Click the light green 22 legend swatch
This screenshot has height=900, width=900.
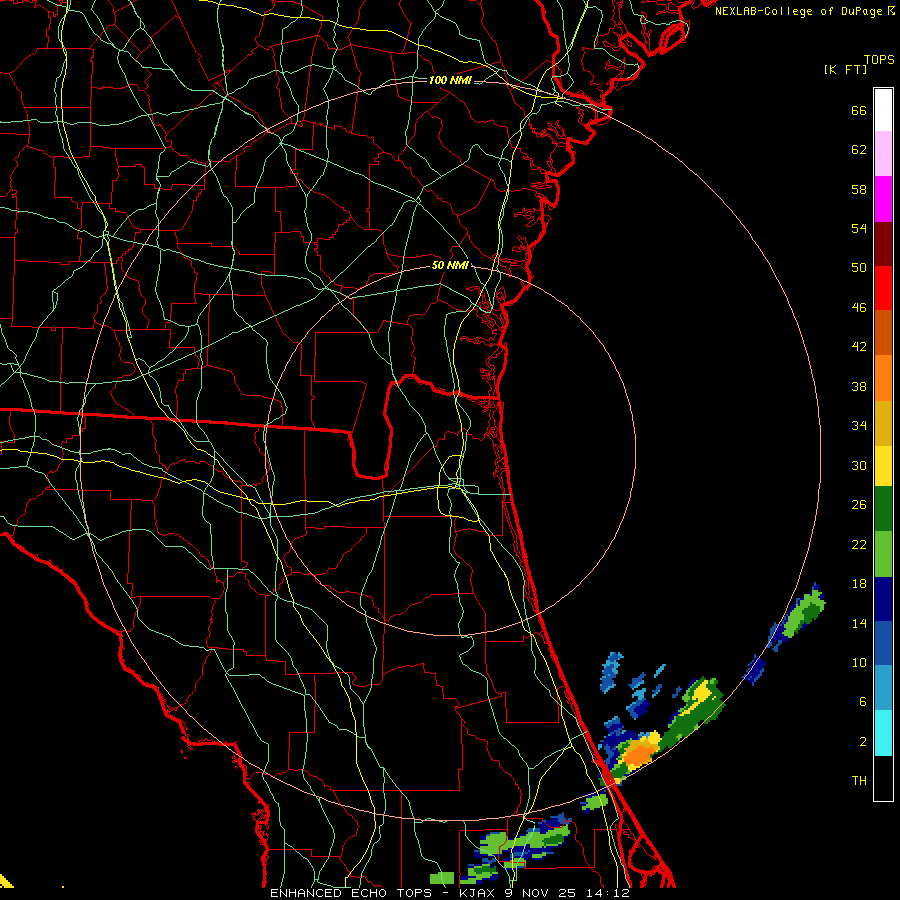point(883,554)
